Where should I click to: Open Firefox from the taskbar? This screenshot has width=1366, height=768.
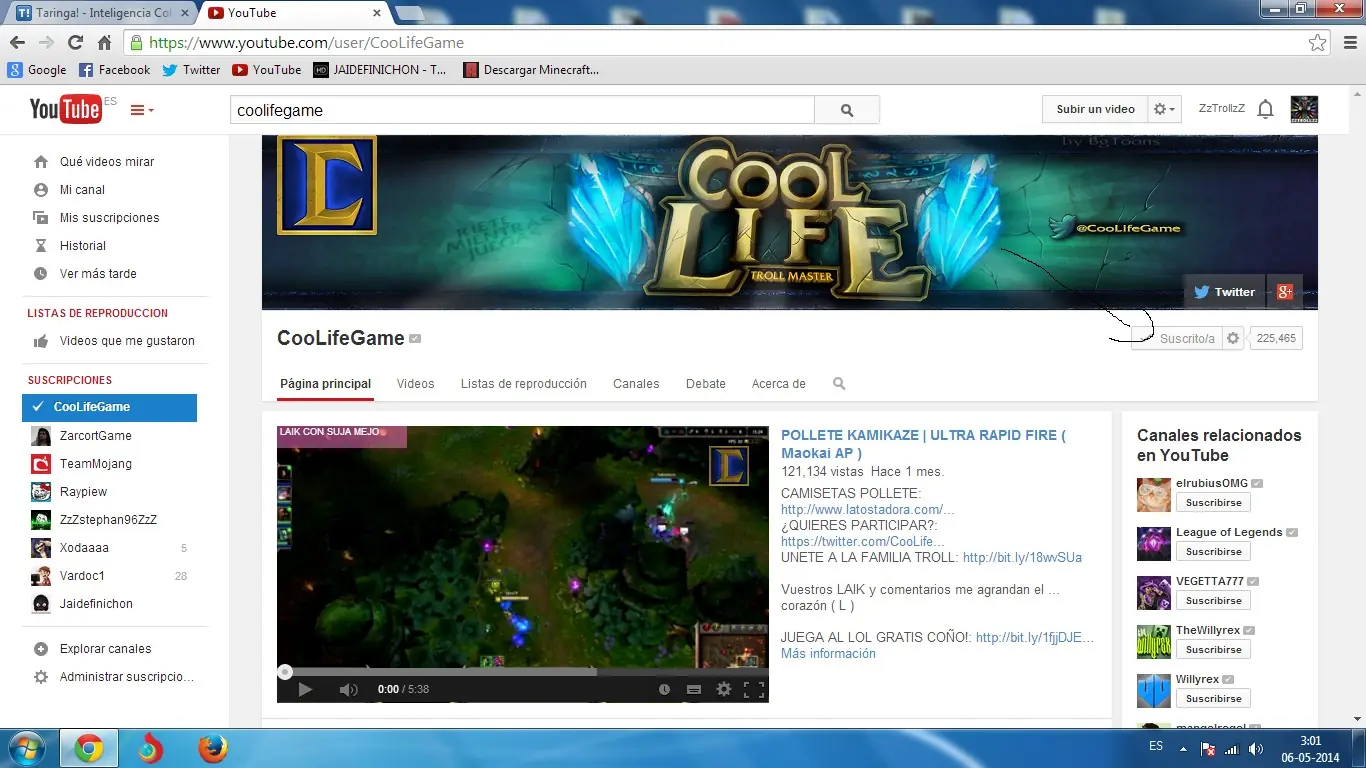pos(212,748)
